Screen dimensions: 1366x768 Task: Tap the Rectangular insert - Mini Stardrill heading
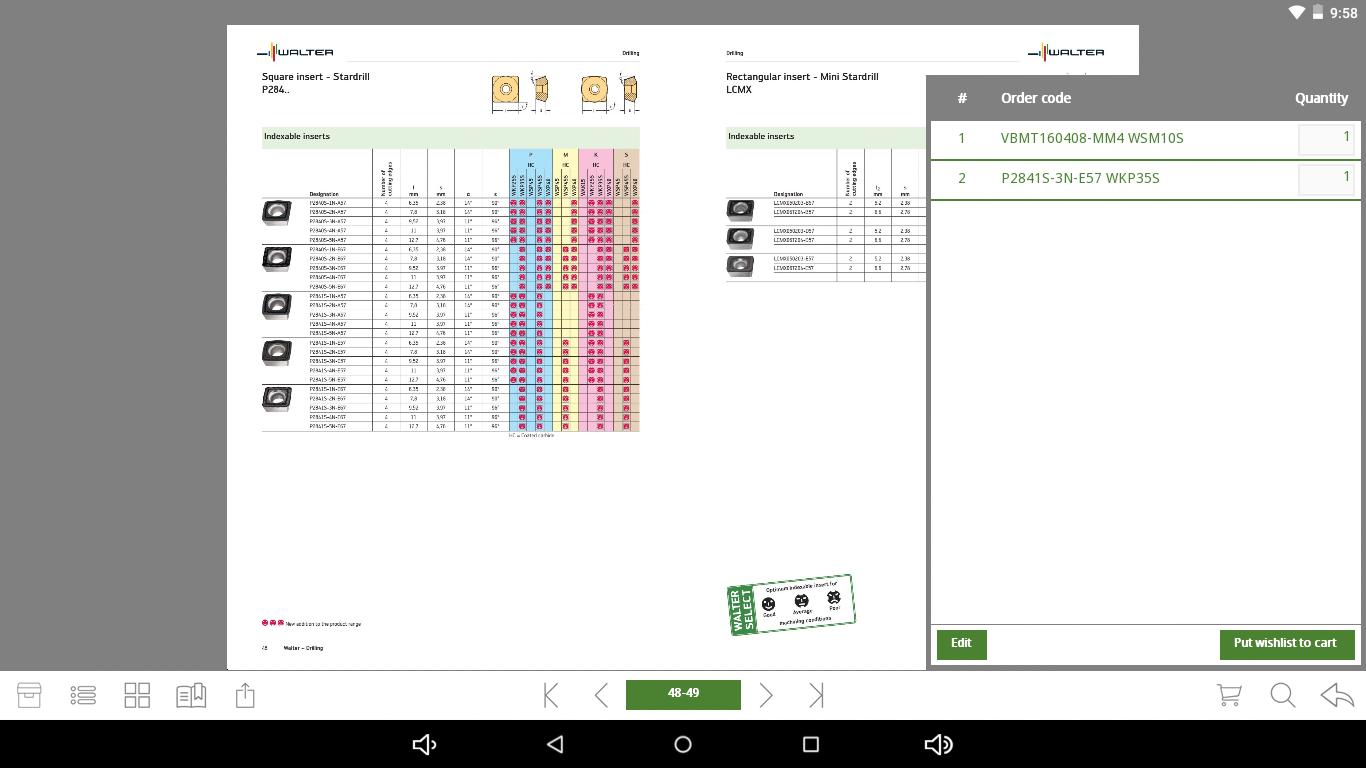(802, 77)
